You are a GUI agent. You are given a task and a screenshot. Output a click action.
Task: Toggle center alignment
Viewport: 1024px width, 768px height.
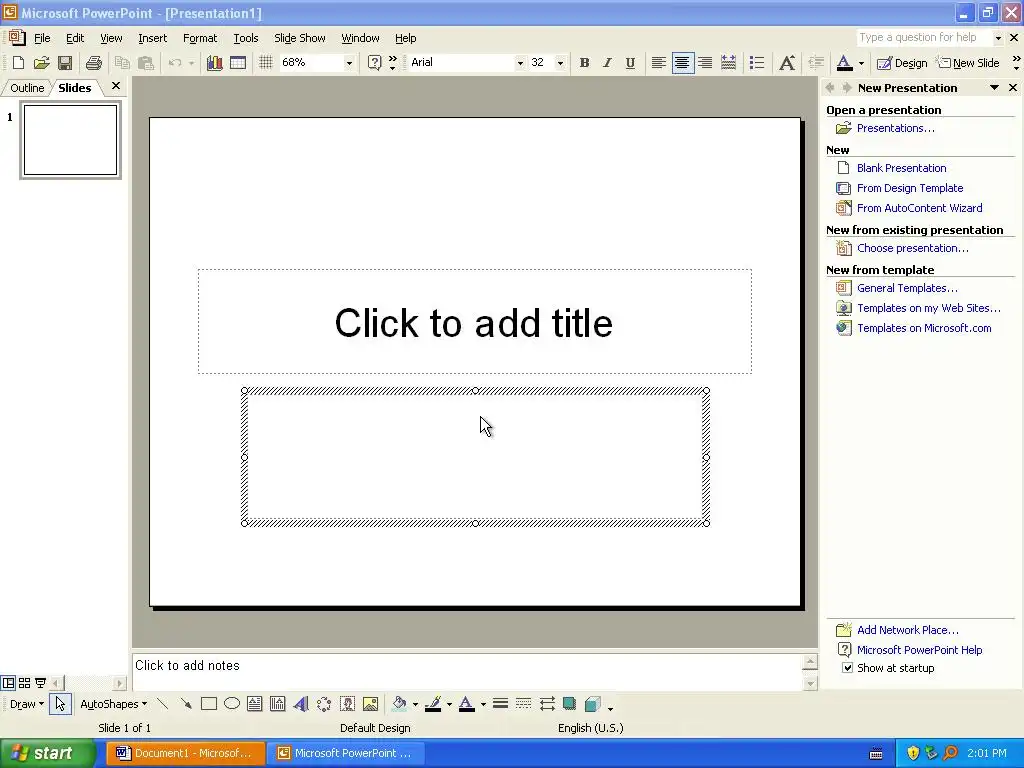682,63
